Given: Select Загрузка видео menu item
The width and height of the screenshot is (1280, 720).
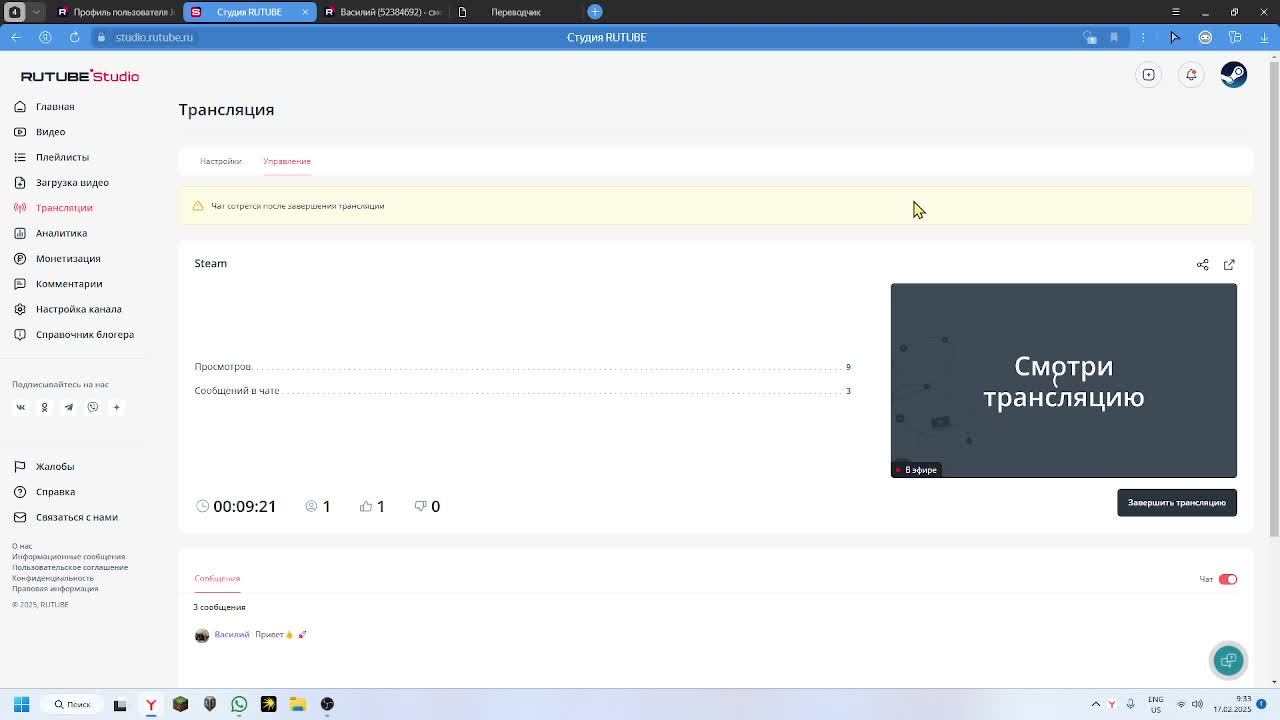Looking at the screenshot, I should click(62, 182).
